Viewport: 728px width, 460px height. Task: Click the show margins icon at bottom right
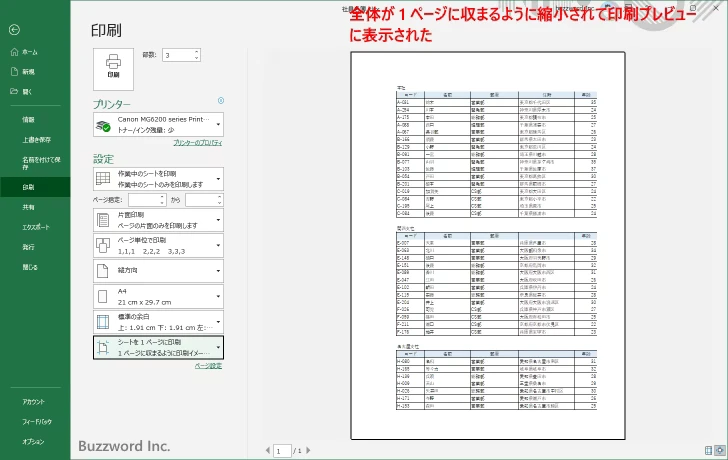click(x=708, y=450)
